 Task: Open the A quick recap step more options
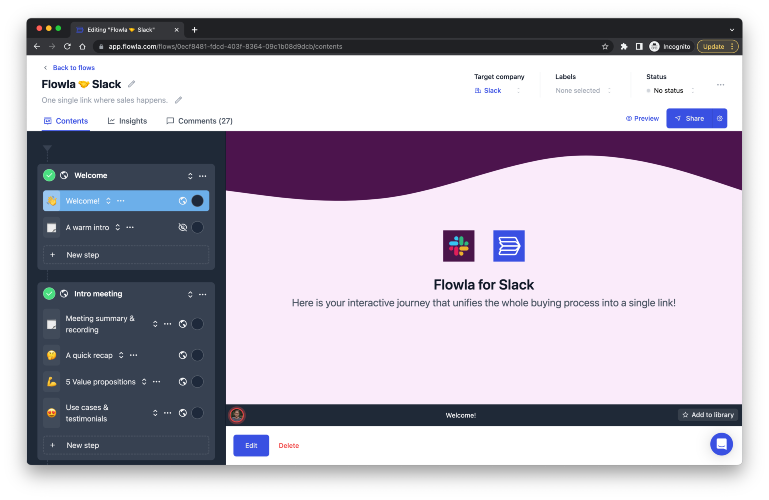tap(133, 355)
